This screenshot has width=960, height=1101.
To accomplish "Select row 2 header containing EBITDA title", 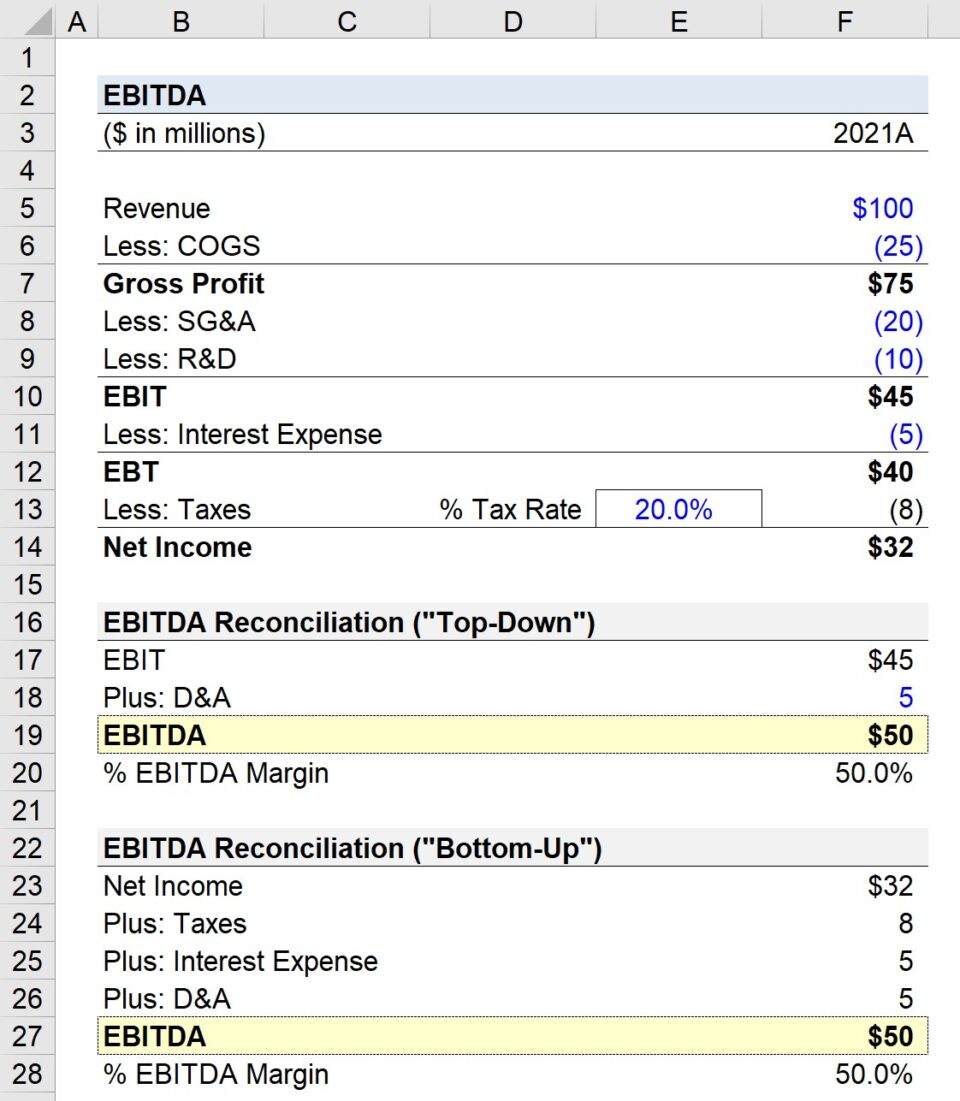I will coord(22,95).
